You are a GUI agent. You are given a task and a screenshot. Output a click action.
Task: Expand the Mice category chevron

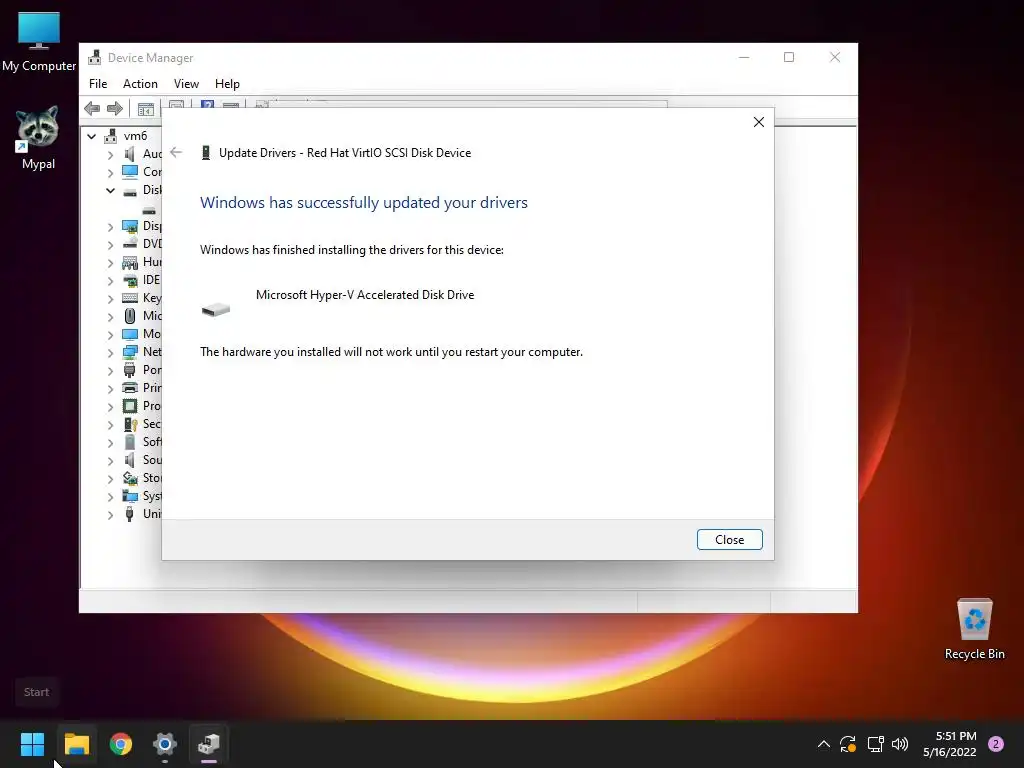pos(110,317)
